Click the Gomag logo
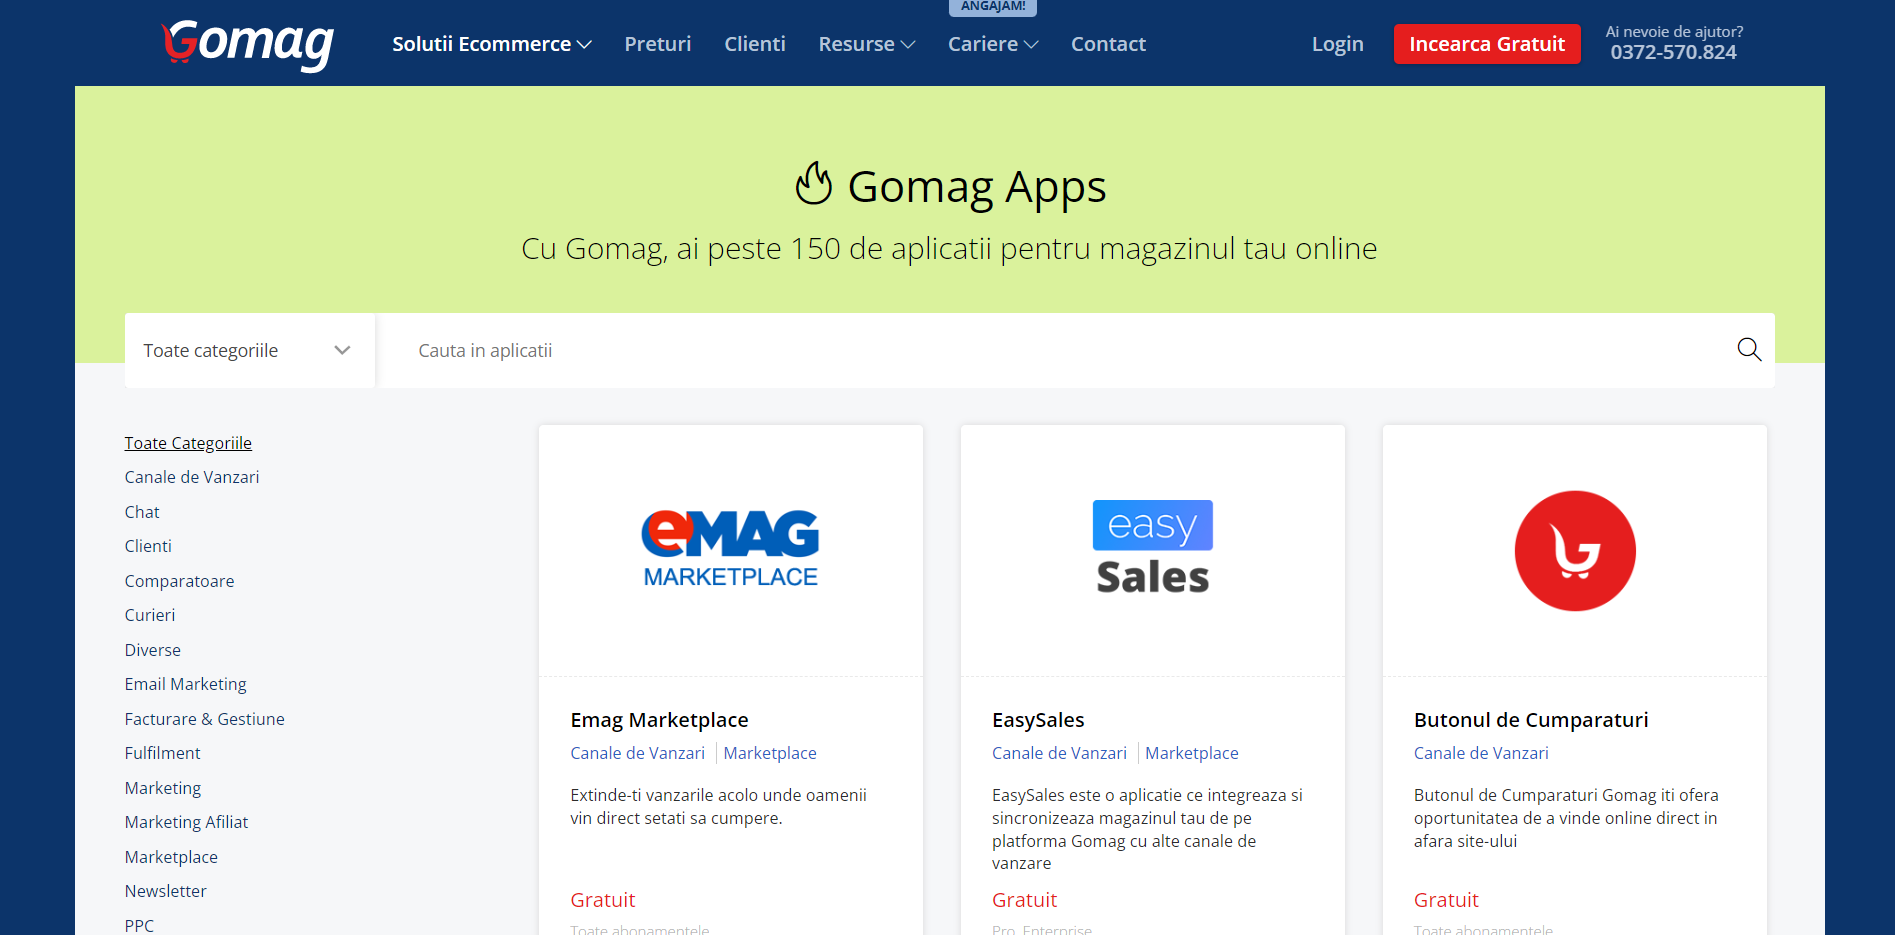Screen dimensions: 1895x935 pyautogui.click(x=248, y=45)
